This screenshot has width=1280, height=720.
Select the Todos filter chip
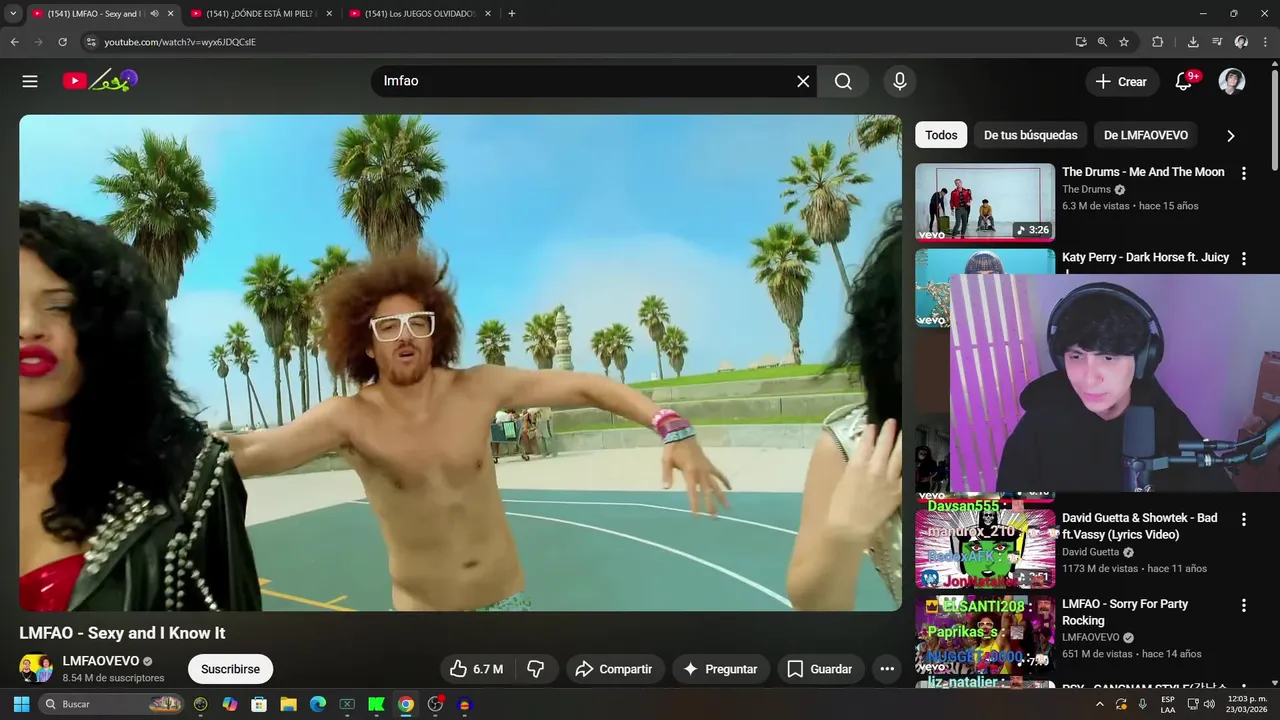tap(941, 135)
